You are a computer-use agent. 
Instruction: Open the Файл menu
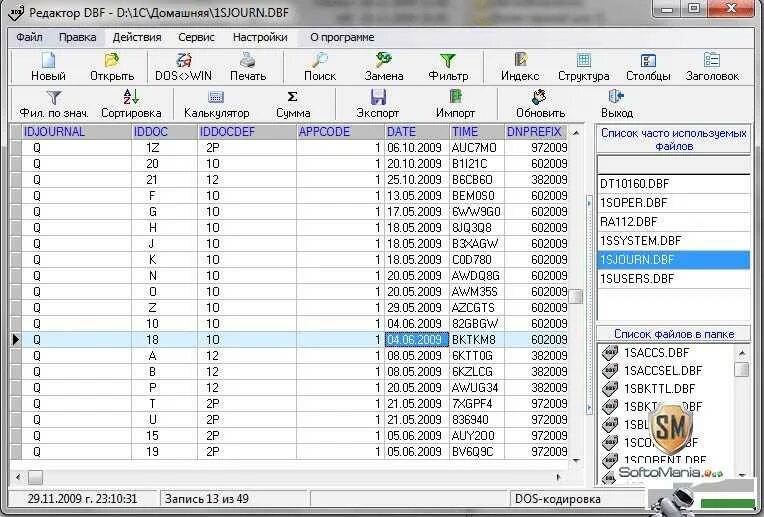[x=29, y=37]
